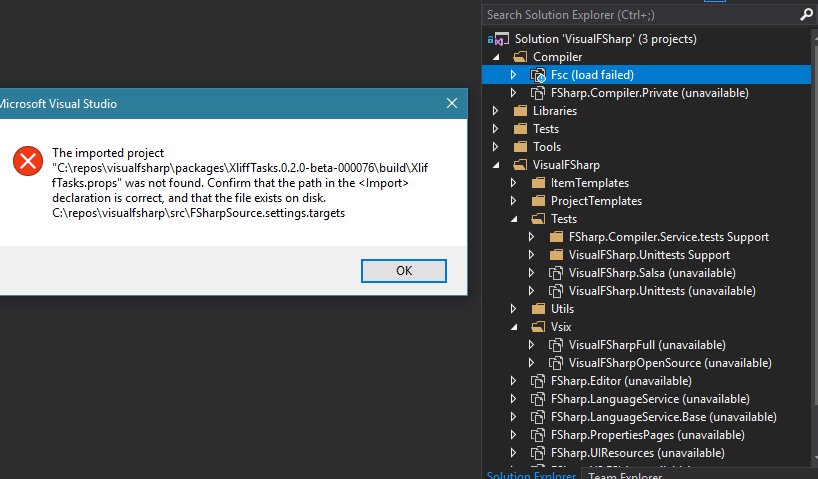Screen dimensions: 818x479
Task: Click the VisualFSharp open folder icon
Action: click(x=520, y=165)
